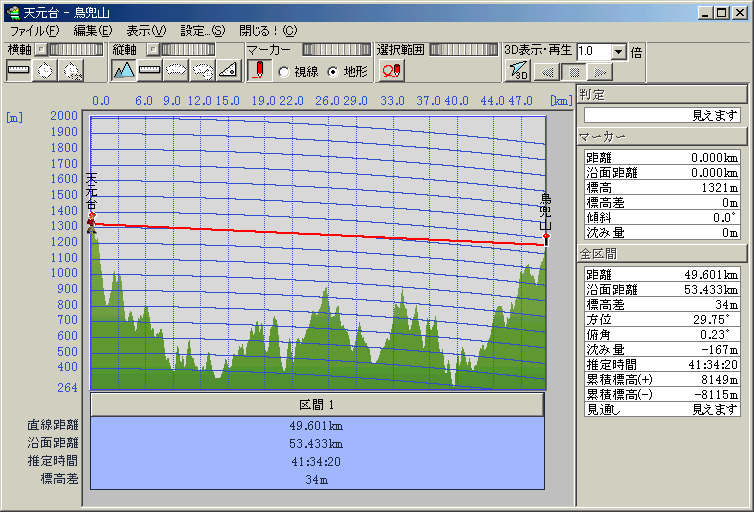The height and width of the screenshot is (512, 754).
Task: Click the marker slider bar
Action: point(335,49)
